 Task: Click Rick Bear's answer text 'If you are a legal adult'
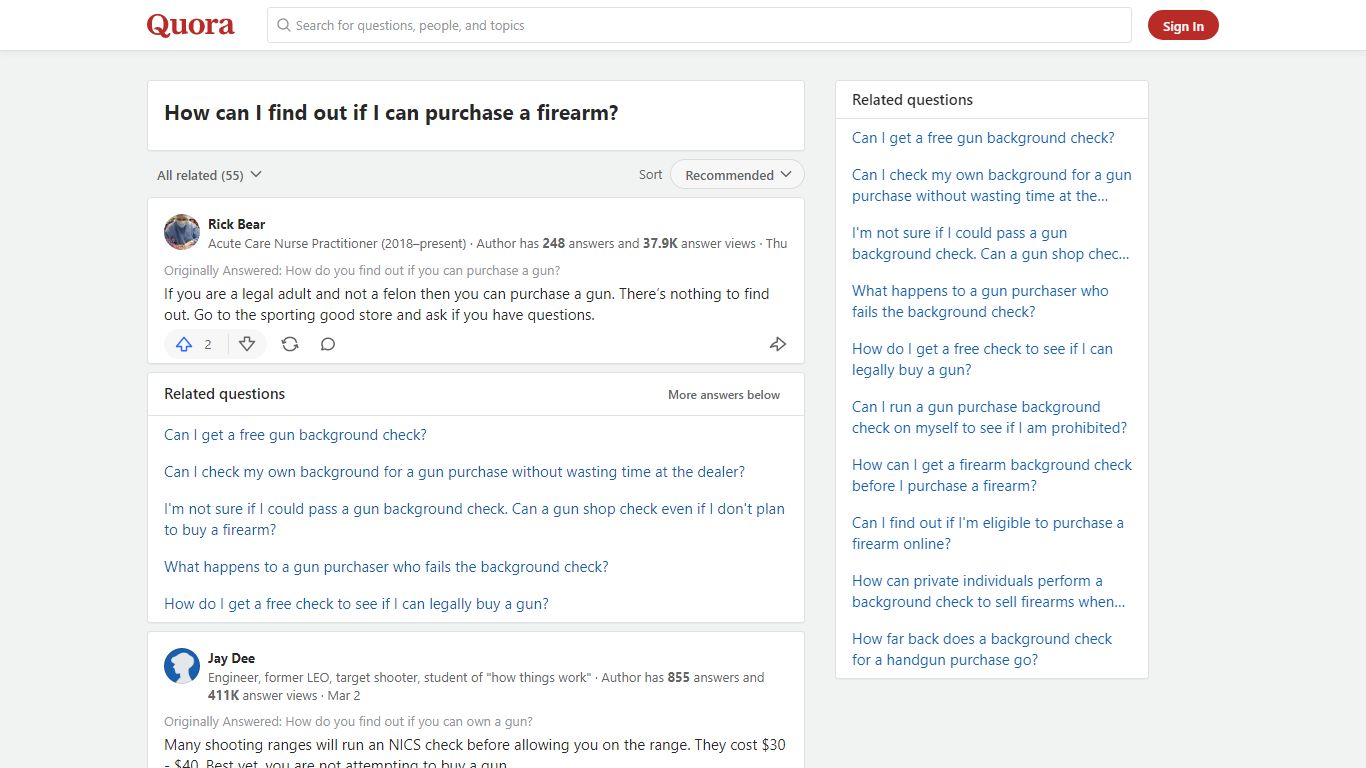pyautogui.click(x=467, y=304)
